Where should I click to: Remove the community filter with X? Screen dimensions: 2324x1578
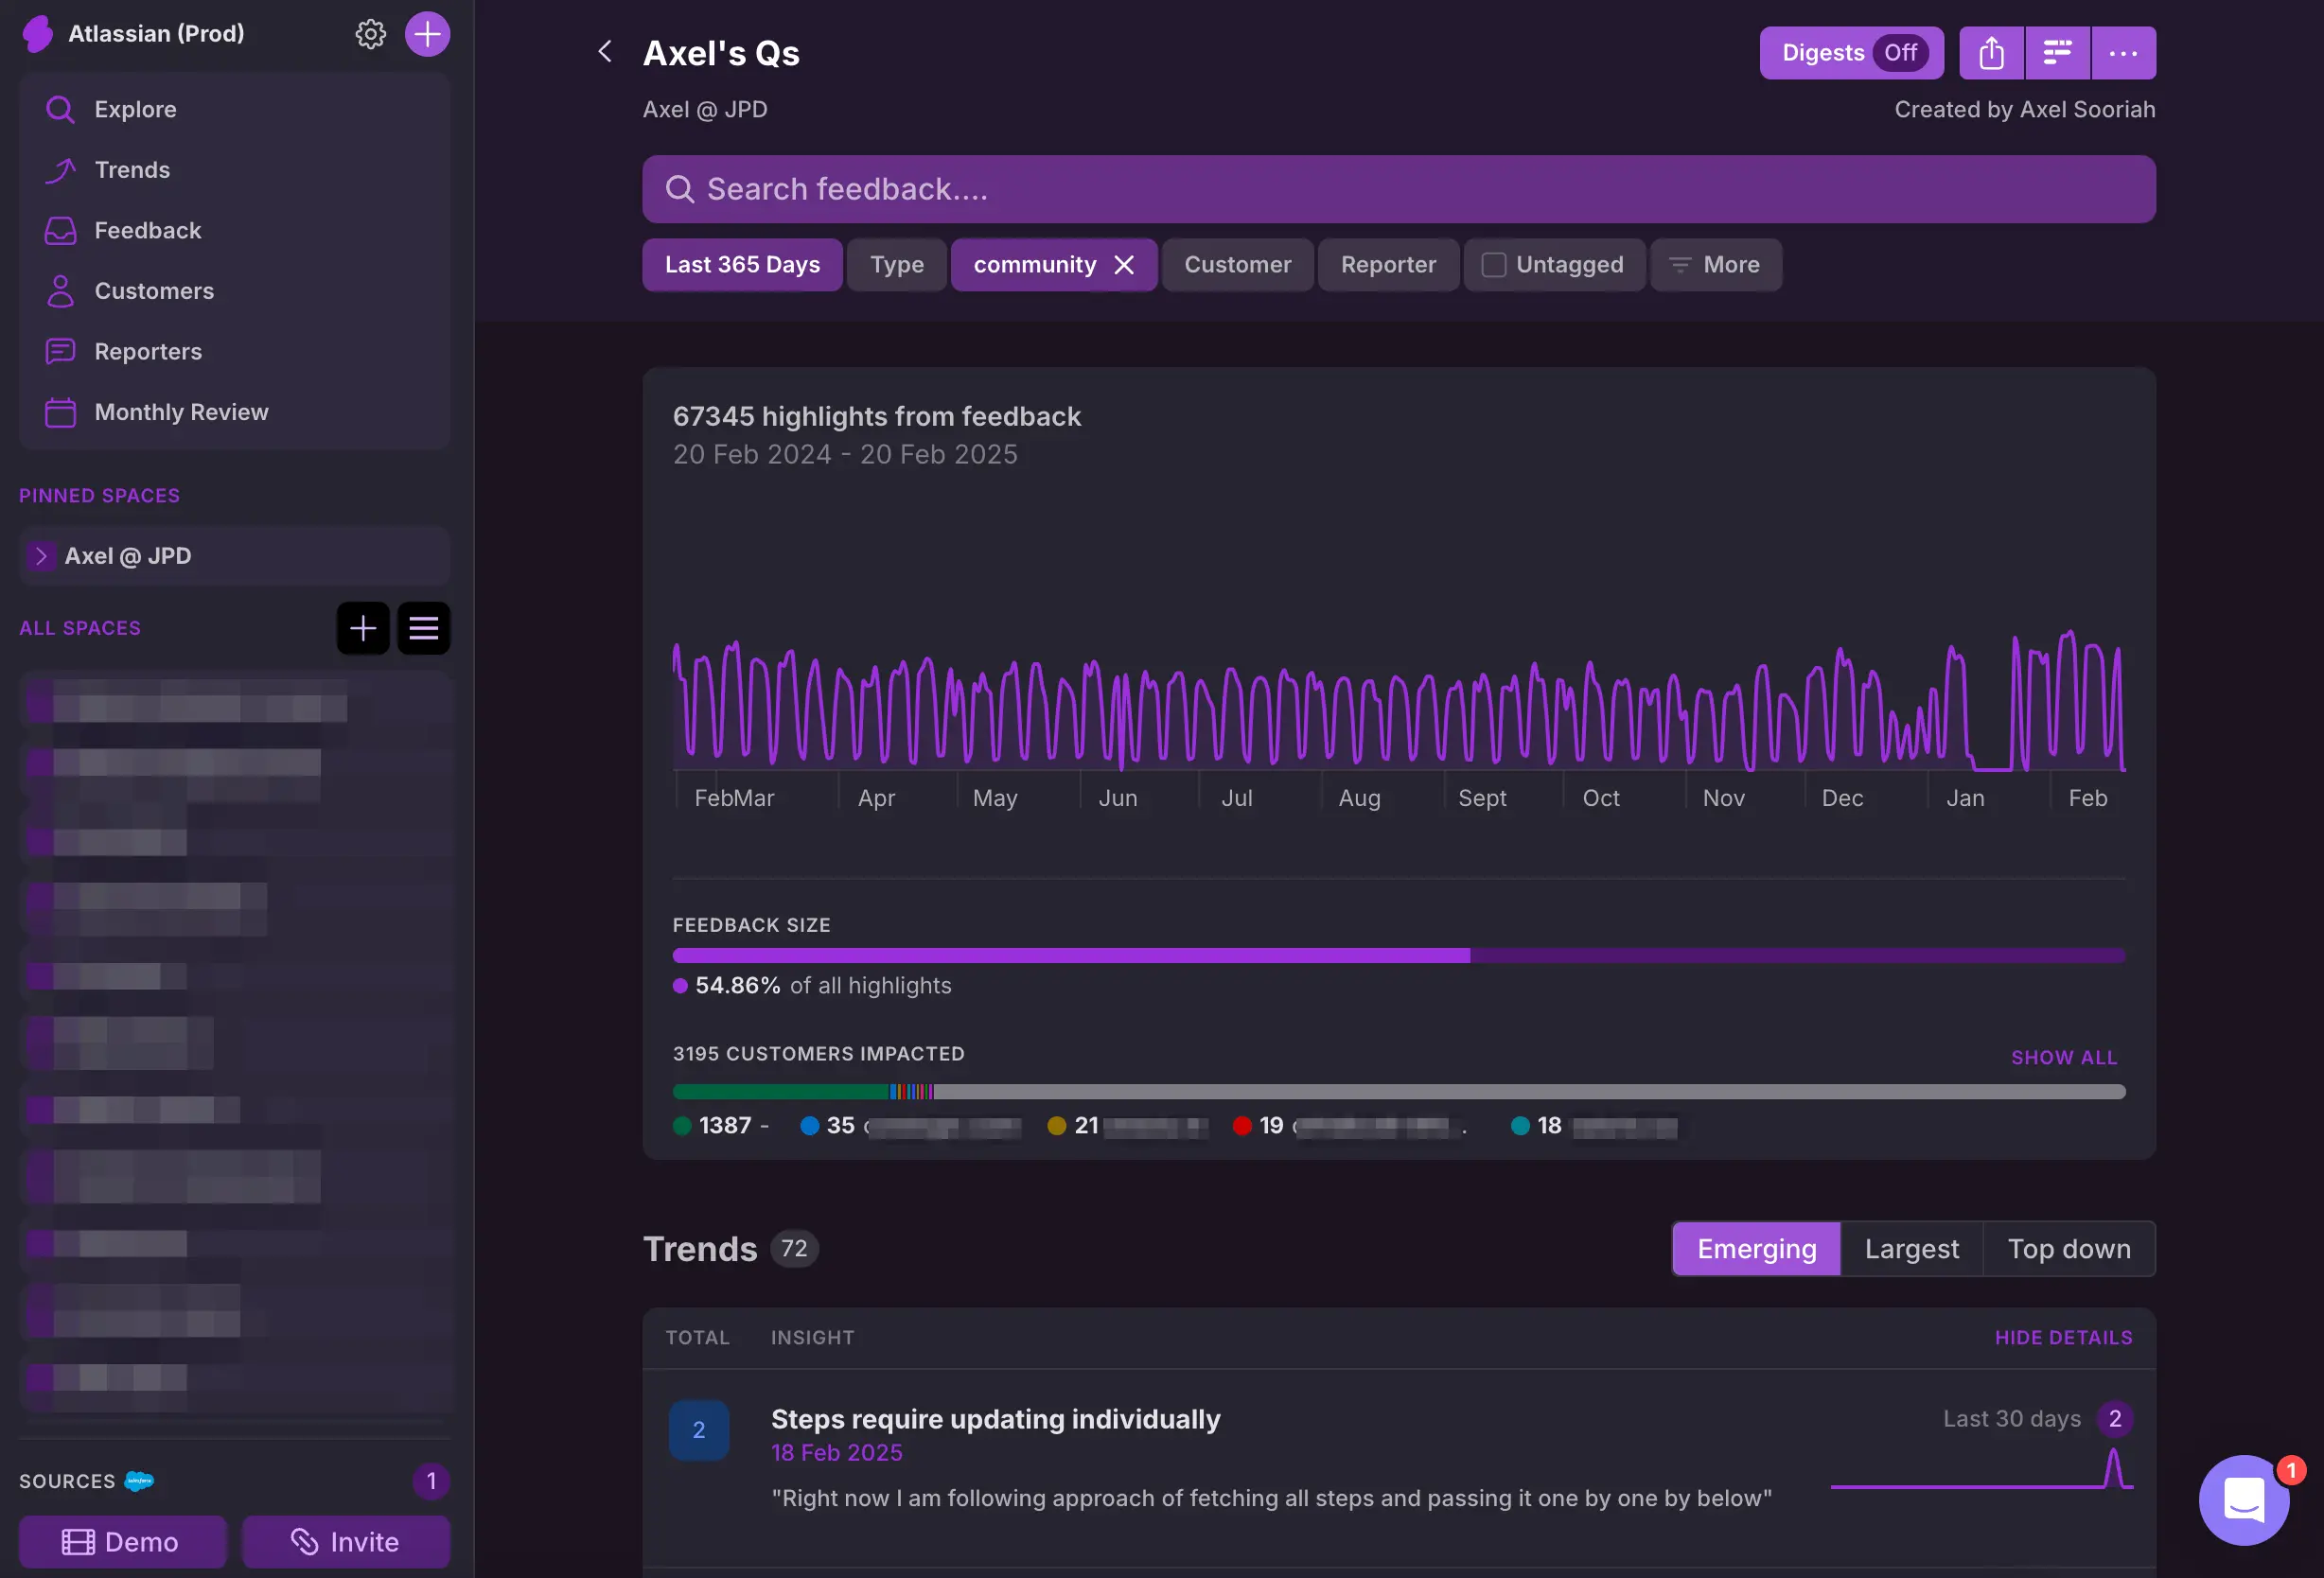tap(1124, 265)
